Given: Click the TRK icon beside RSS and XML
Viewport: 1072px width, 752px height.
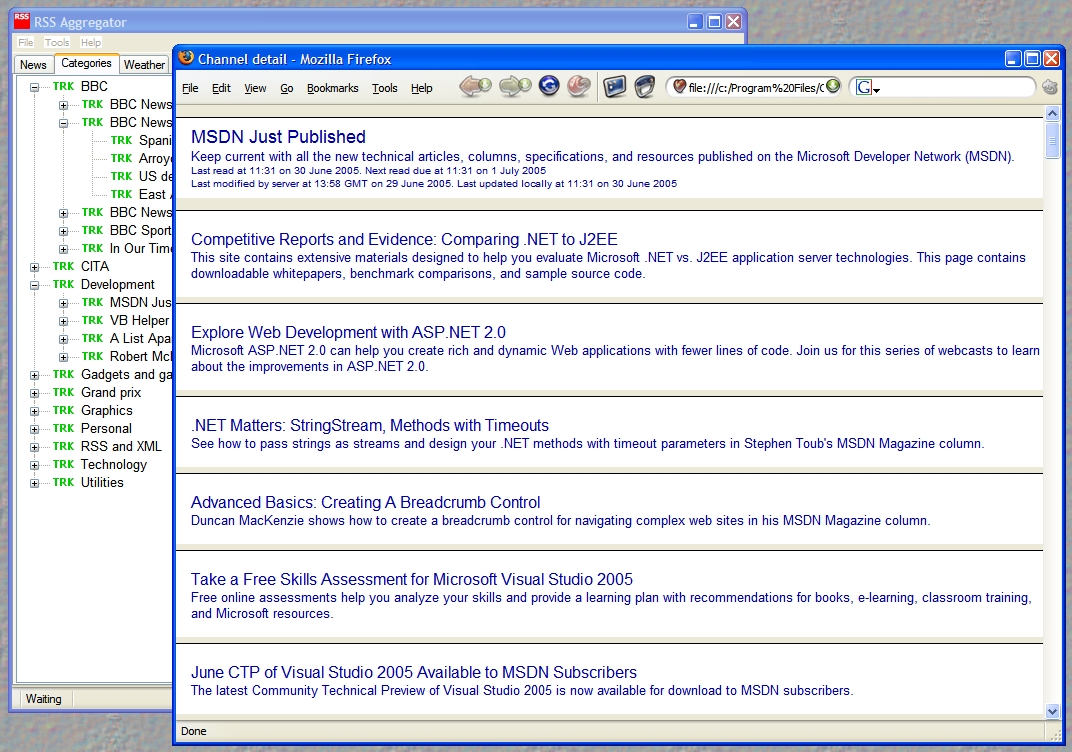Looking at the screenshot, I should (64, 446).
